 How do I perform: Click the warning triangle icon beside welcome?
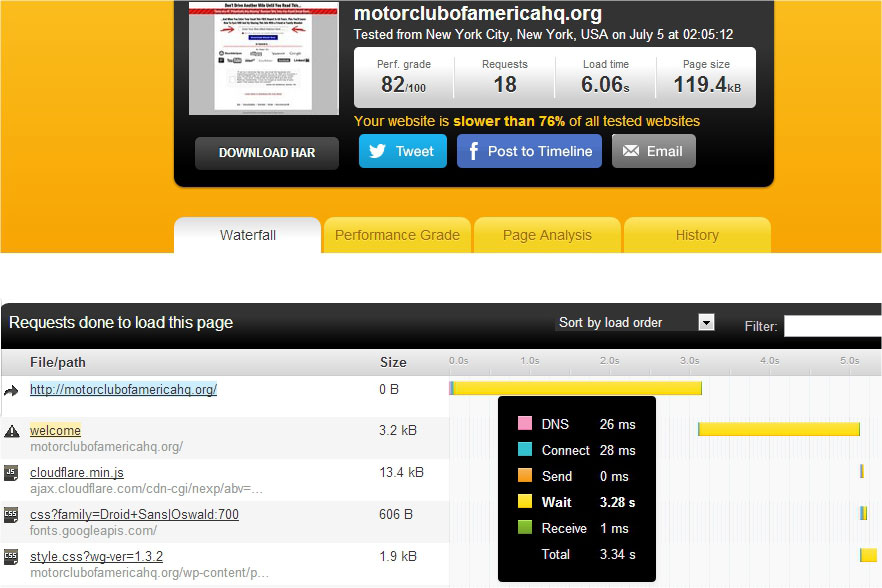click(x=12, y=431)
